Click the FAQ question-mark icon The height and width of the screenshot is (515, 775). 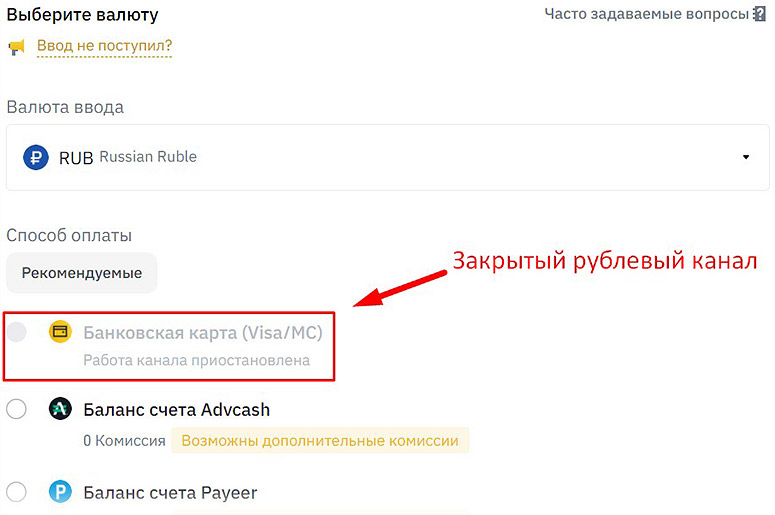point(759,14)
